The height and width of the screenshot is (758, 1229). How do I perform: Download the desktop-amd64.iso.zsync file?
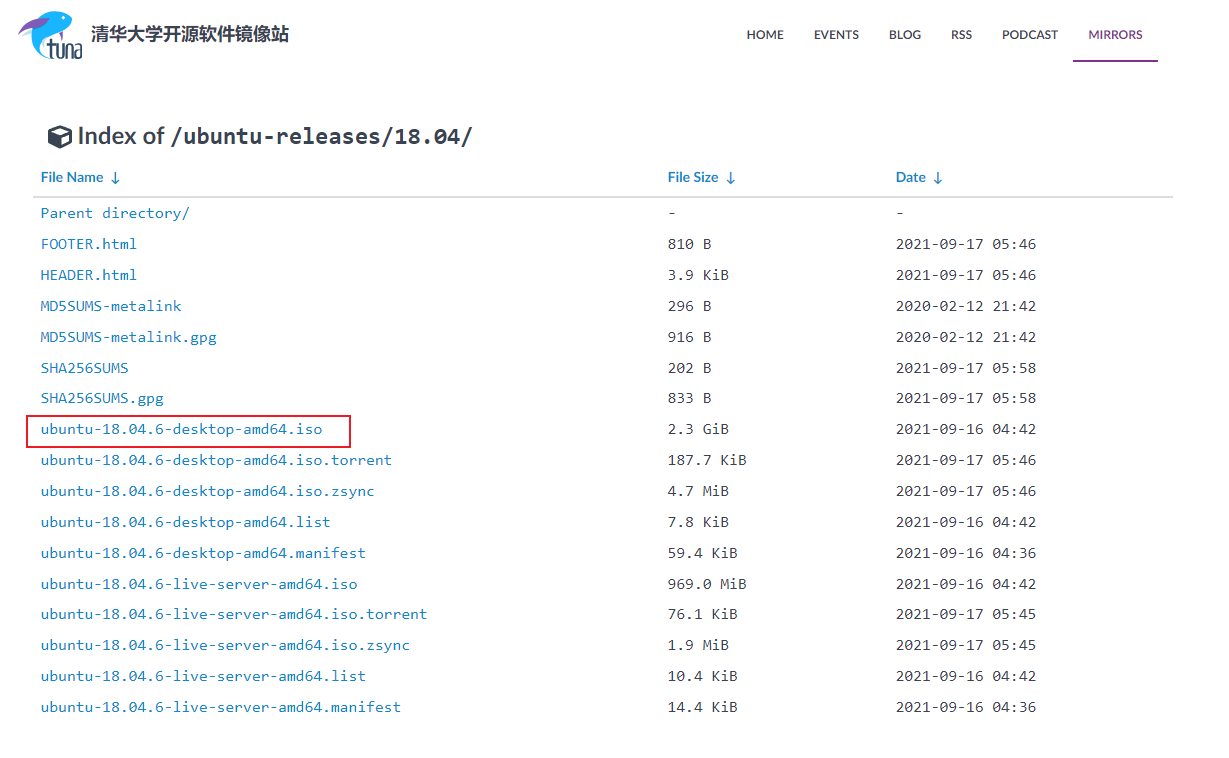pos(208,491)
